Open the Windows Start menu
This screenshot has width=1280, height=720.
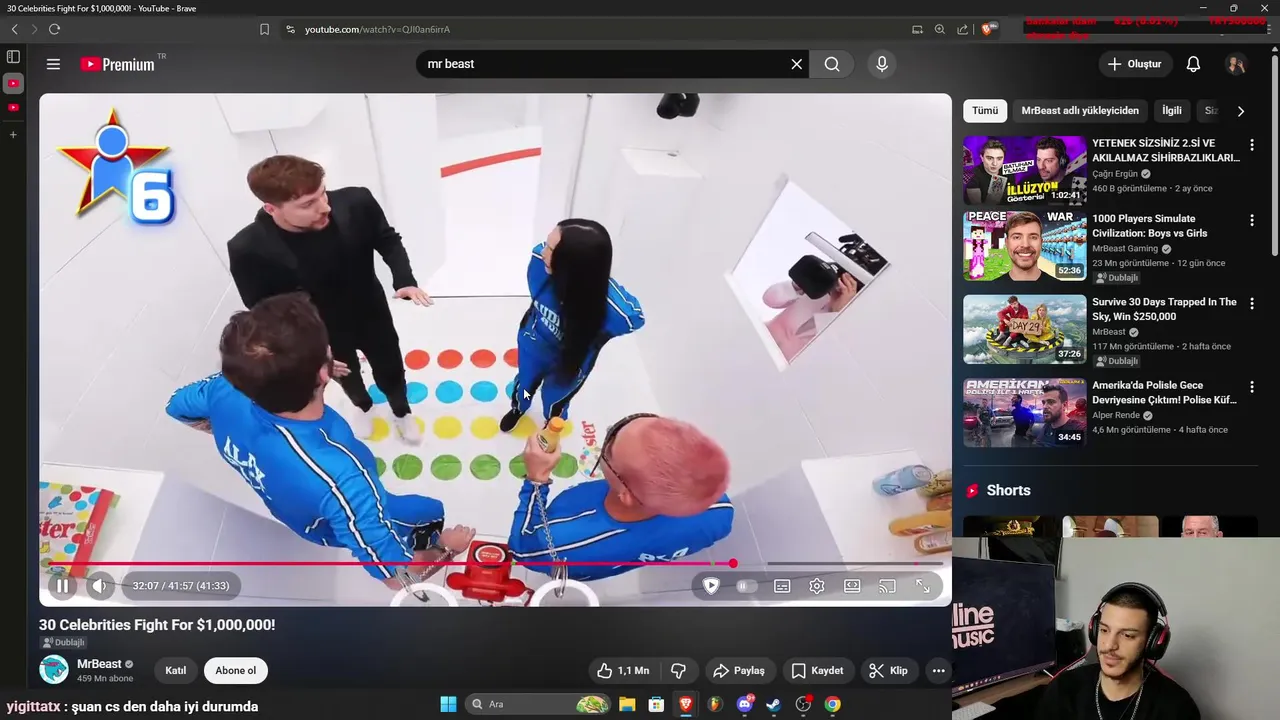click(448, 704)
